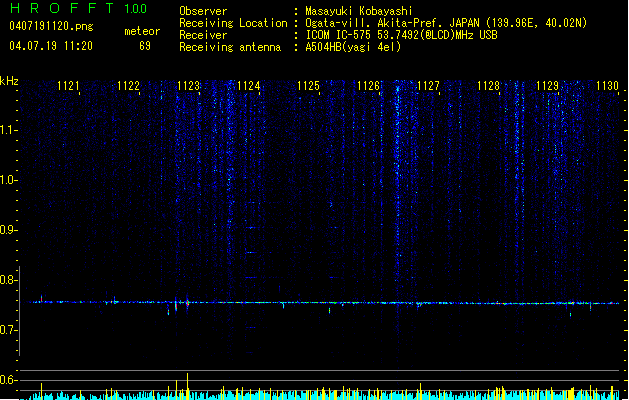Click the kHz axis unit label

tap(9, 81)
